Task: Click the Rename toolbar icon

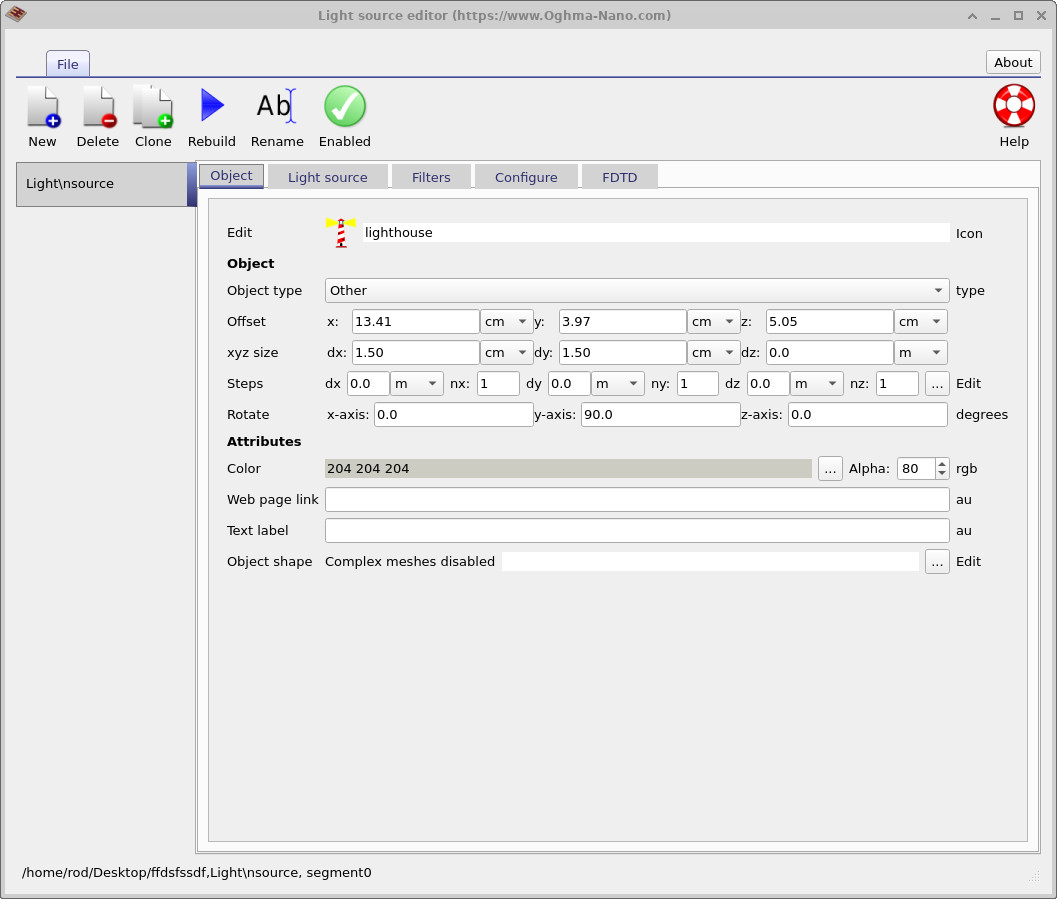Action: tap(276, 106)
